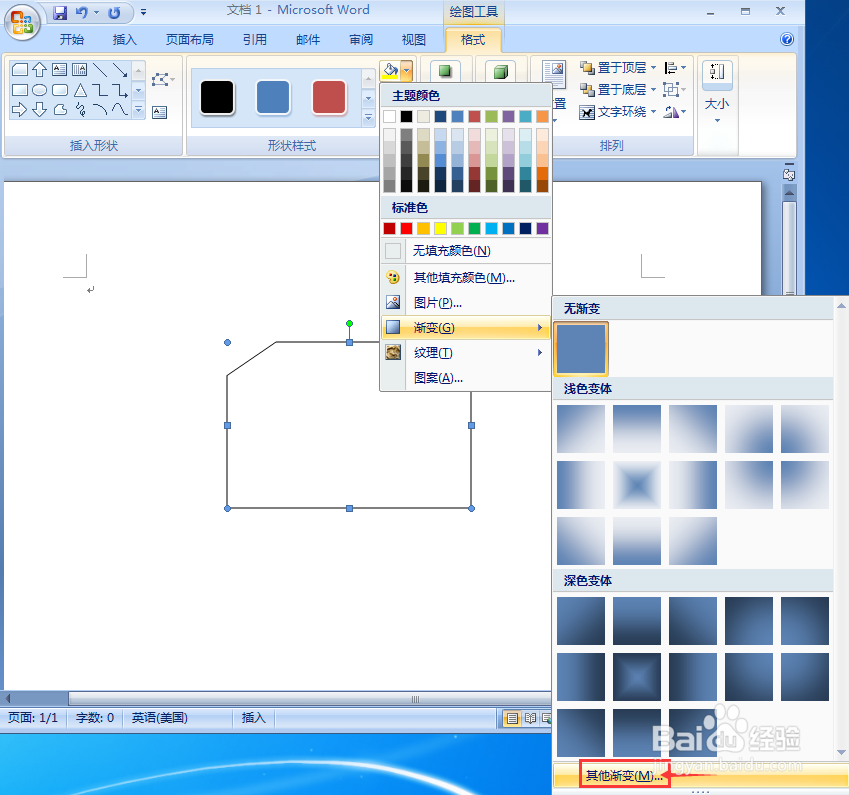Screen dimensions: 849x795
Task: Select the right arrow shape
Action: point(19,110)
